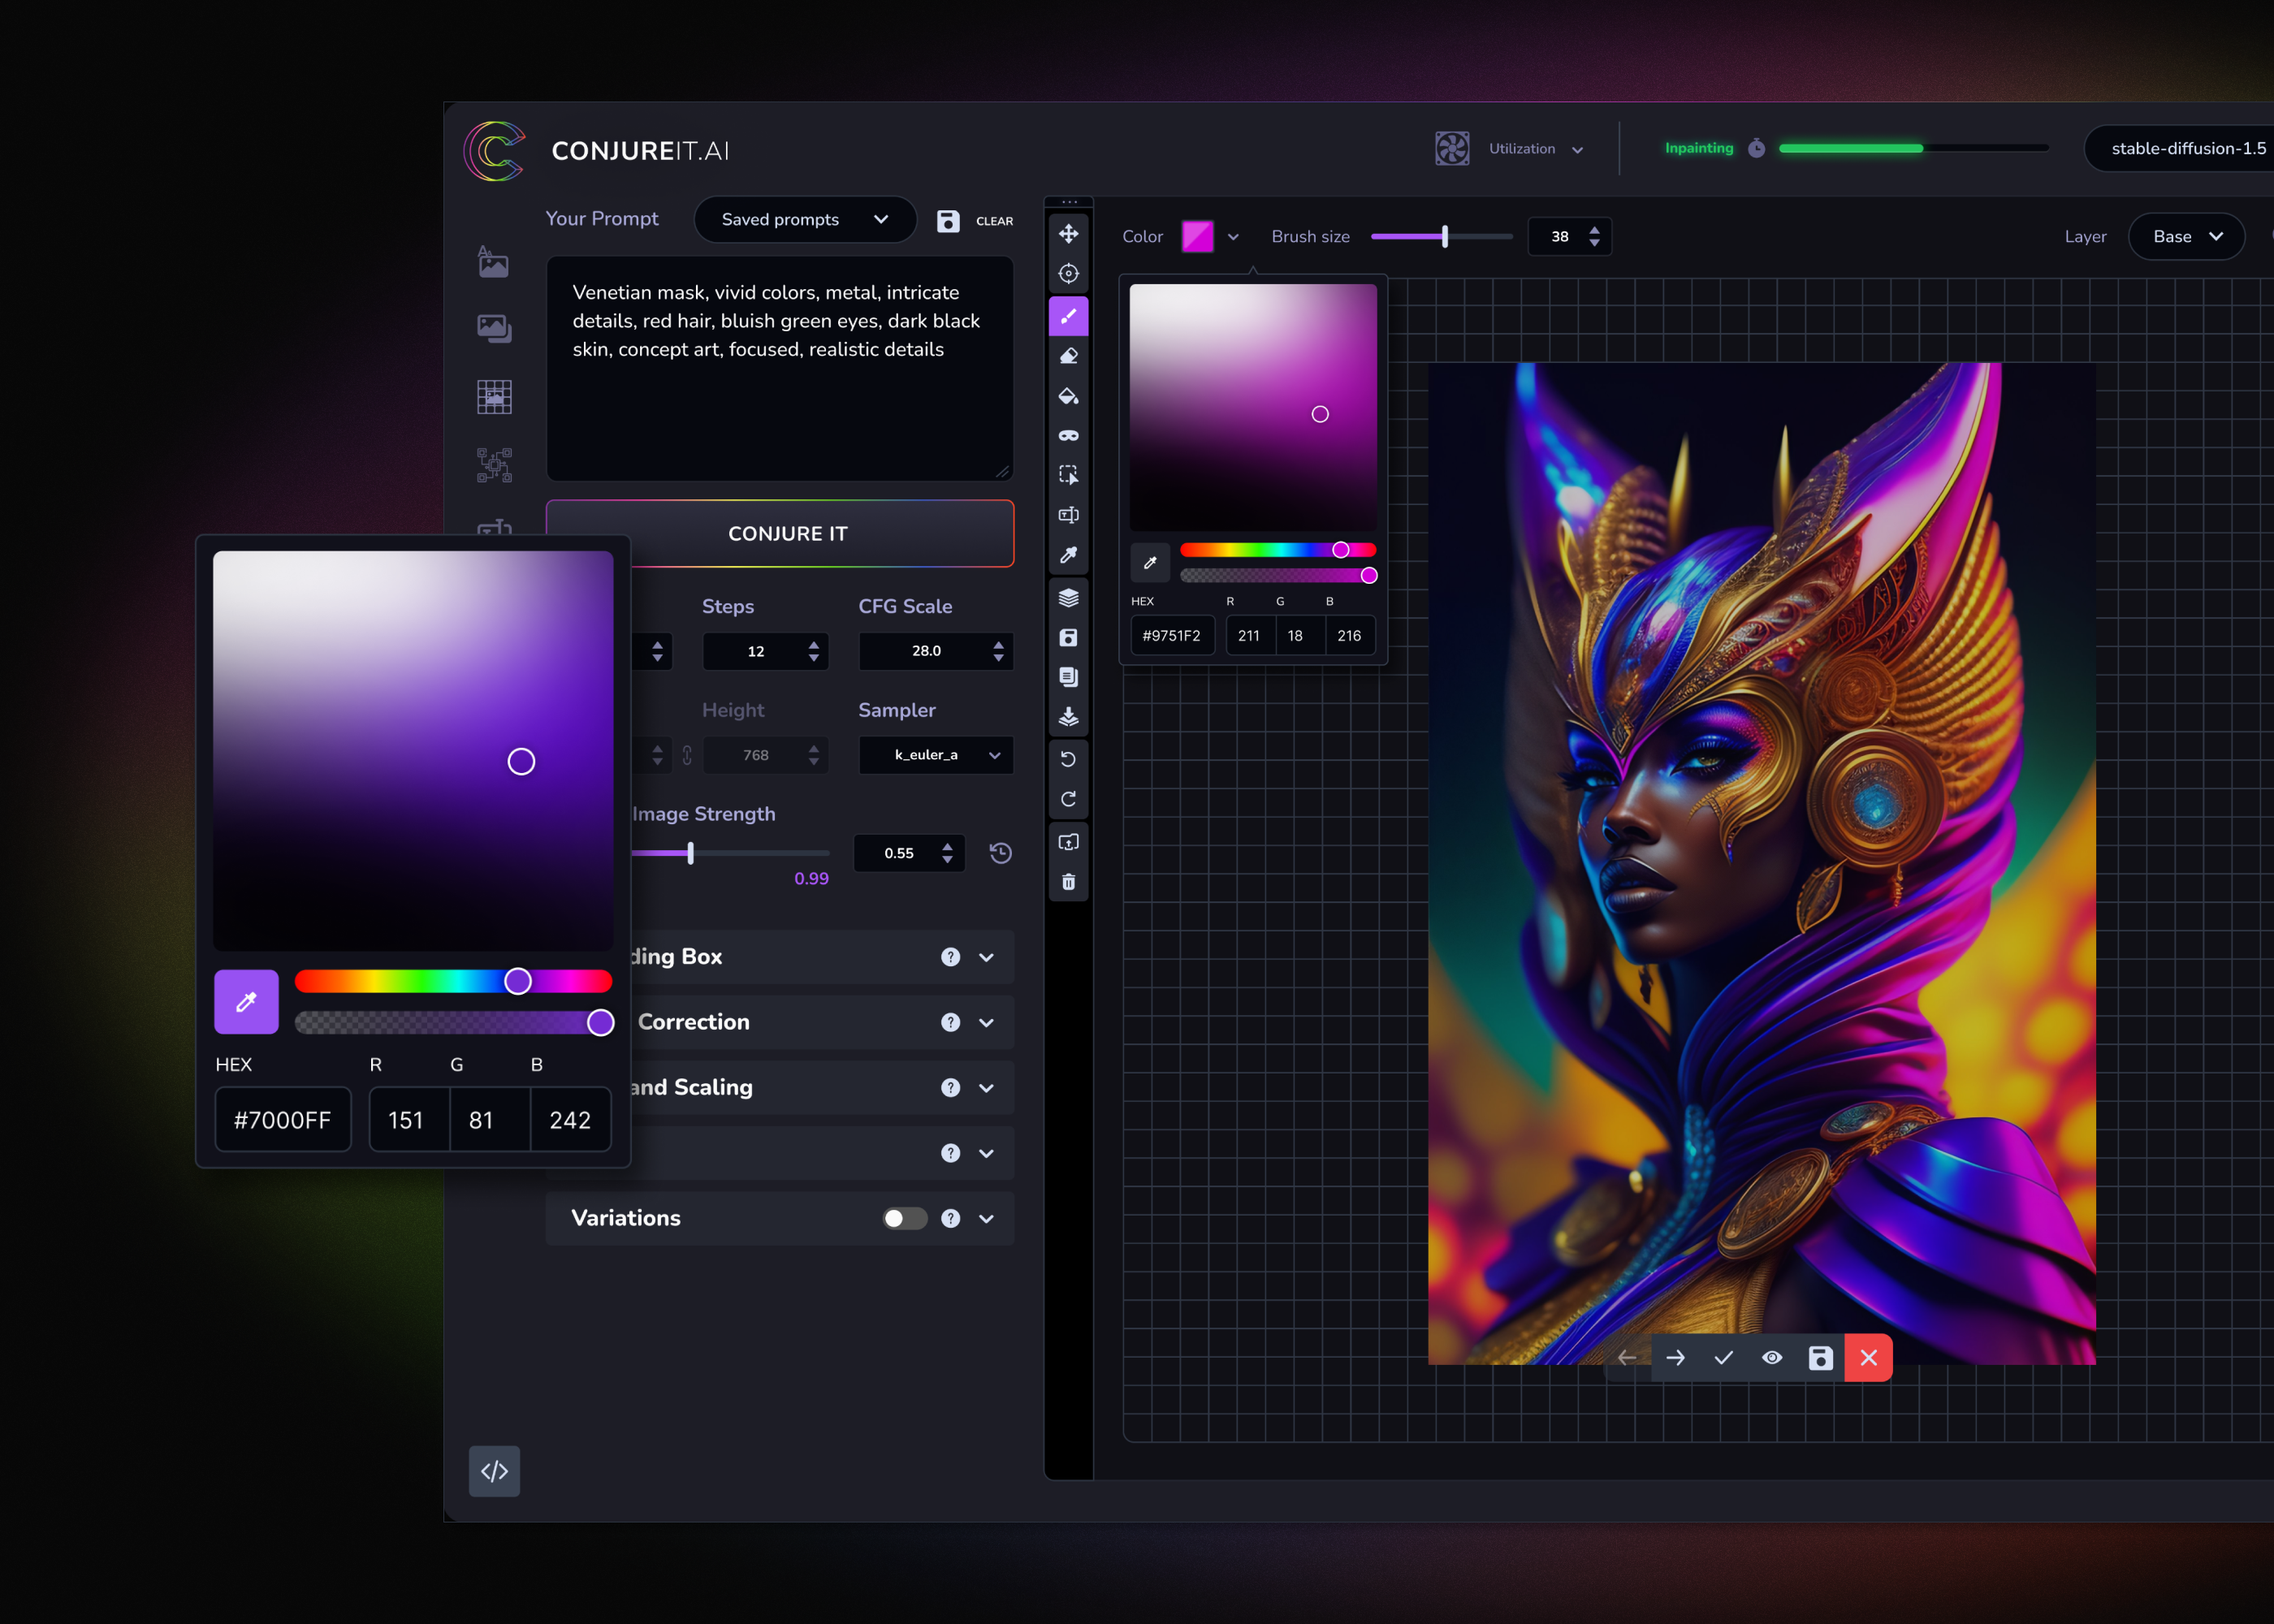
Task: Select the Paint bucket fill tool
Action: (x=1068, y=397)
